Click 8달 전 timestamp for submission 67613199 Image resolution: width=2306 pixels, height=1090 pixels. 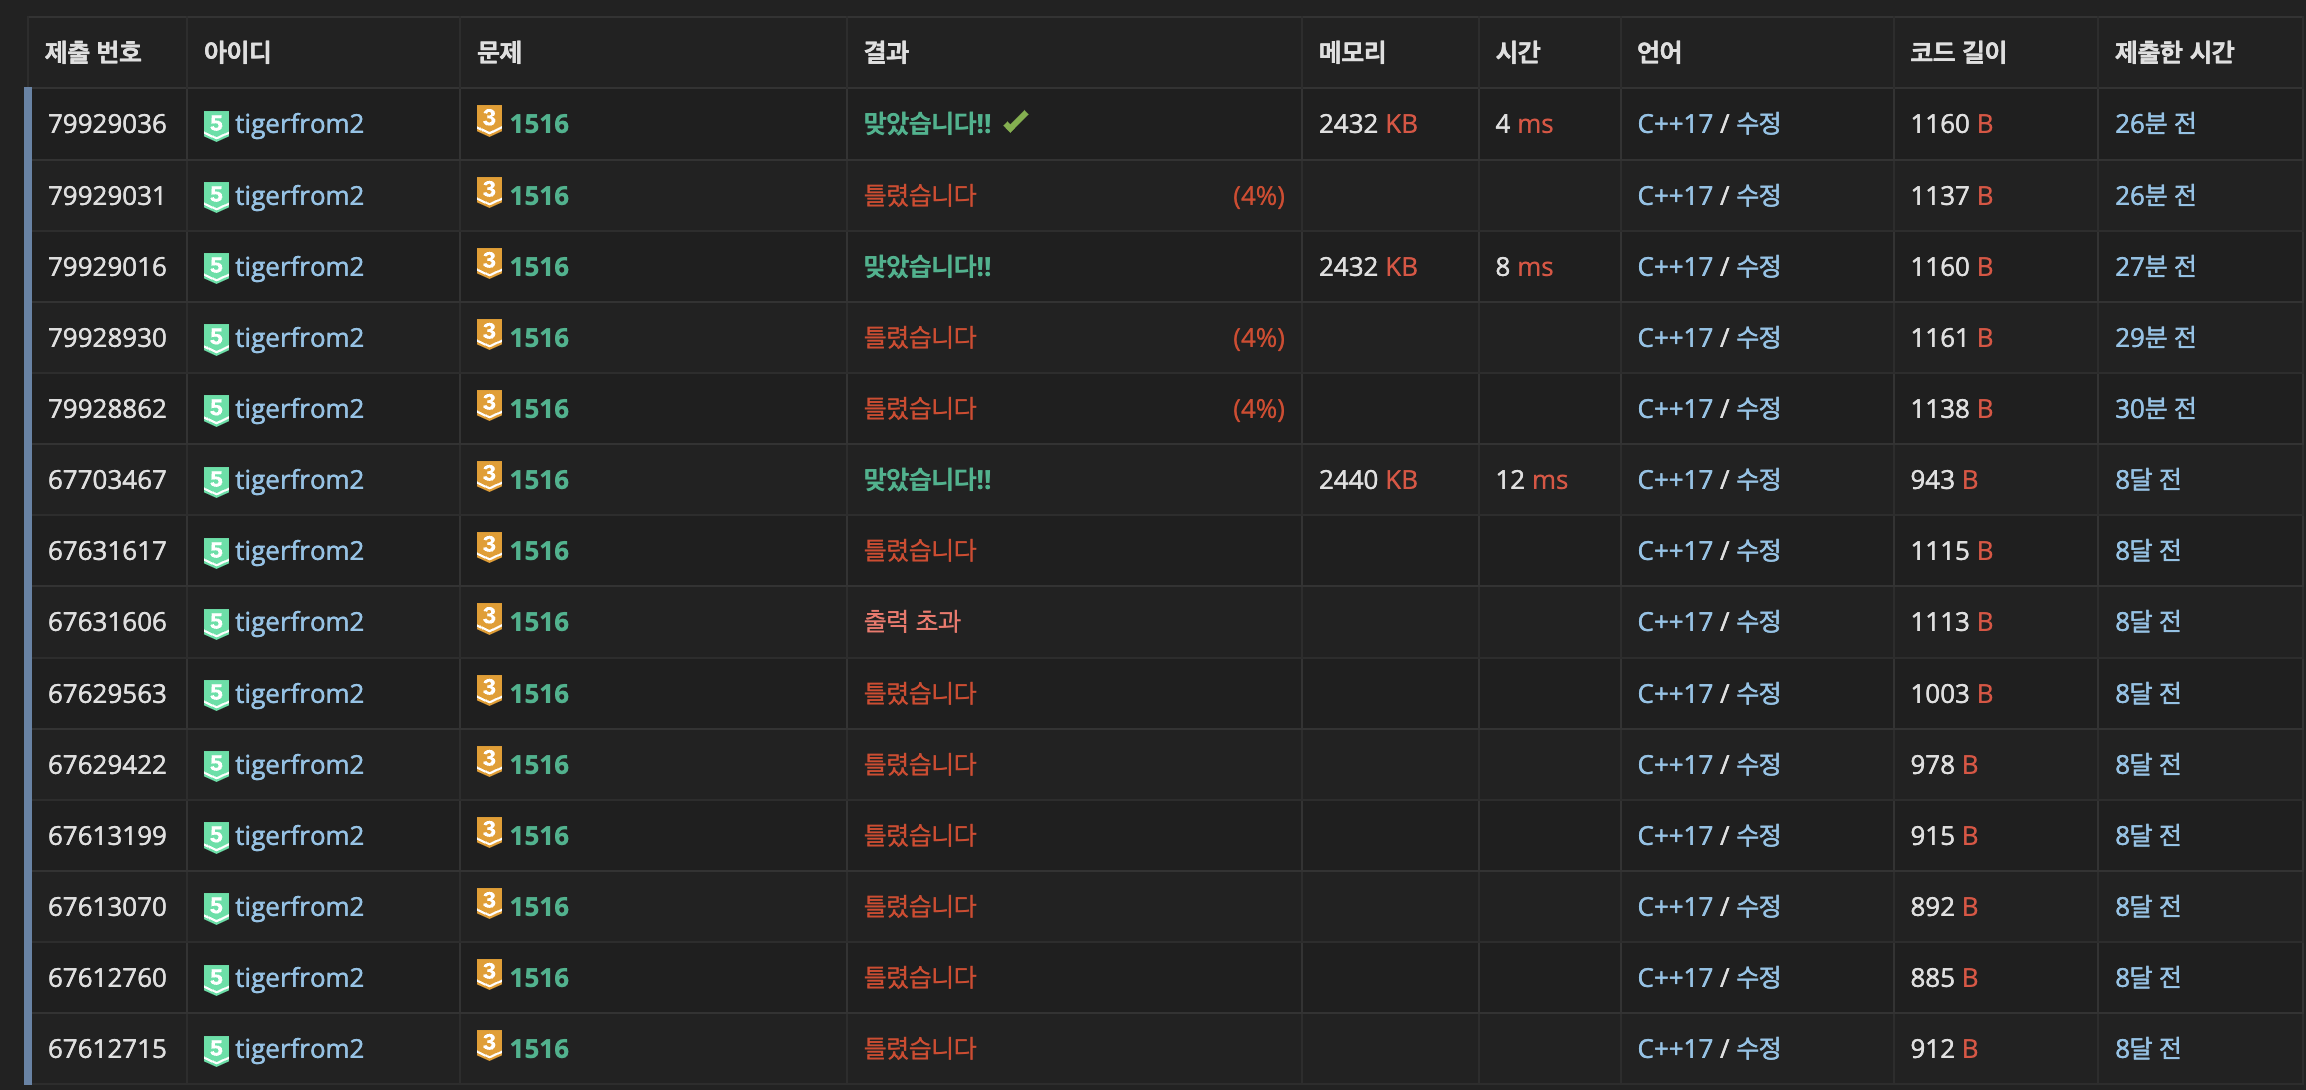2147,836
